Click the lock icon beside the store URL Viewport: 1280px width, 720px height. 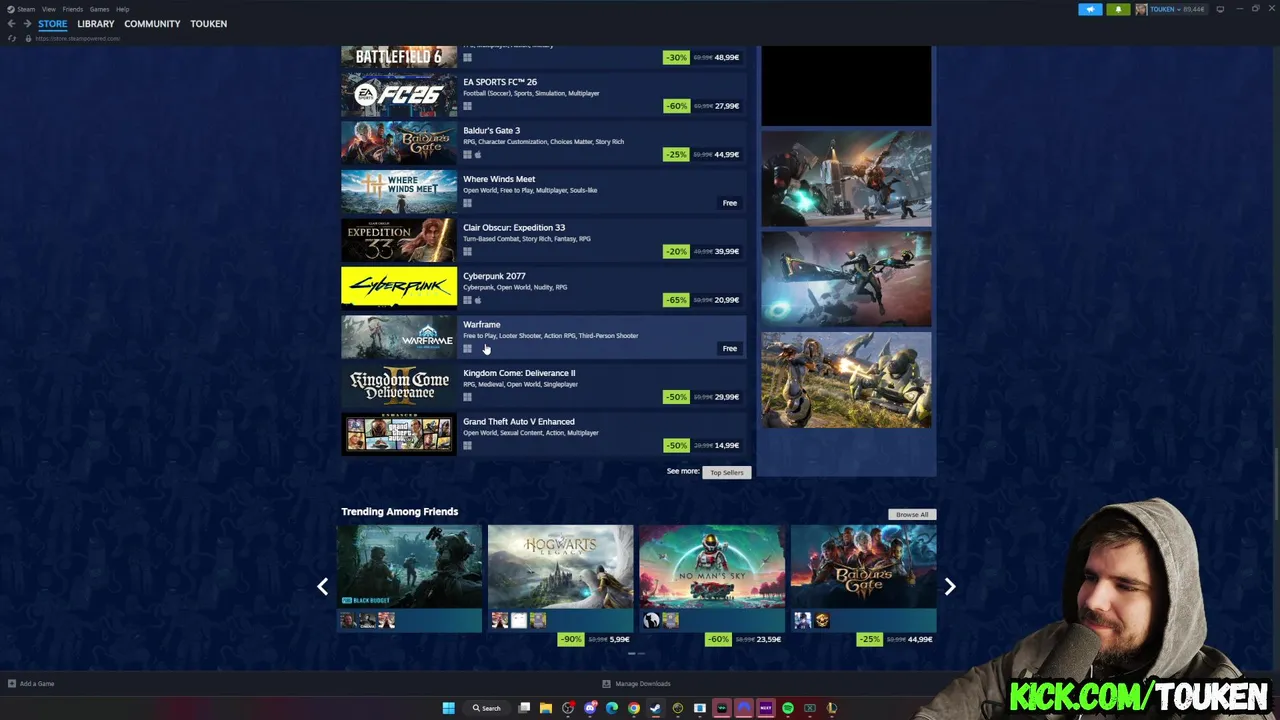pos(28,38)
